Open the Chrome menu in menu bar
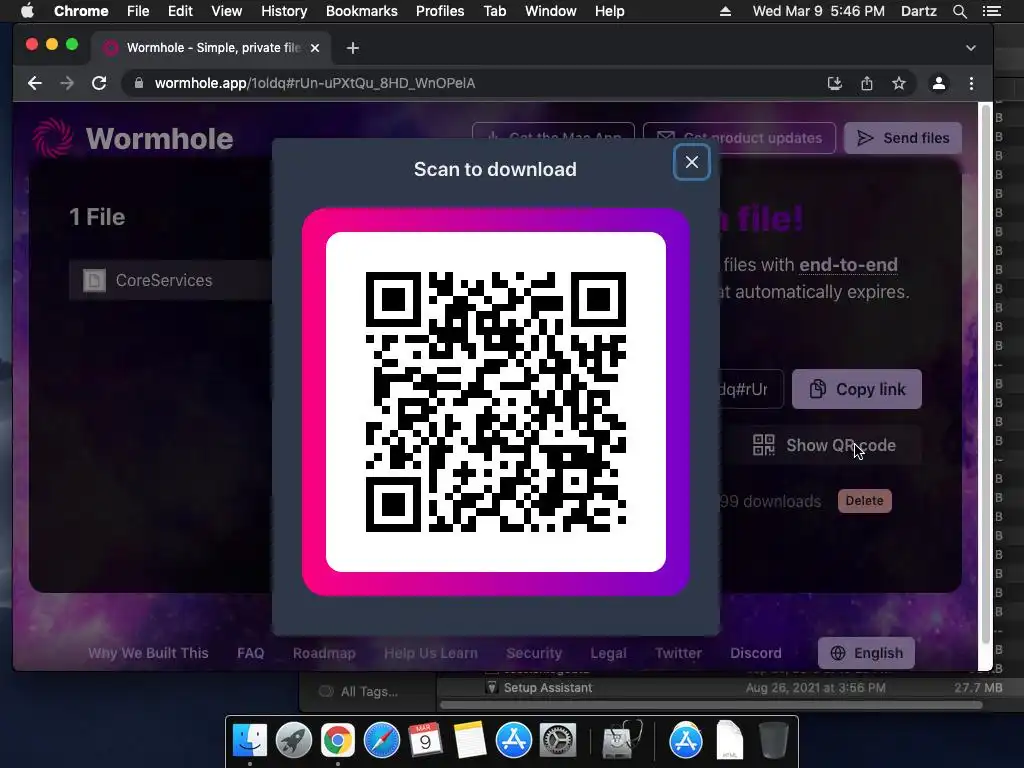 (x=81, y=11)
